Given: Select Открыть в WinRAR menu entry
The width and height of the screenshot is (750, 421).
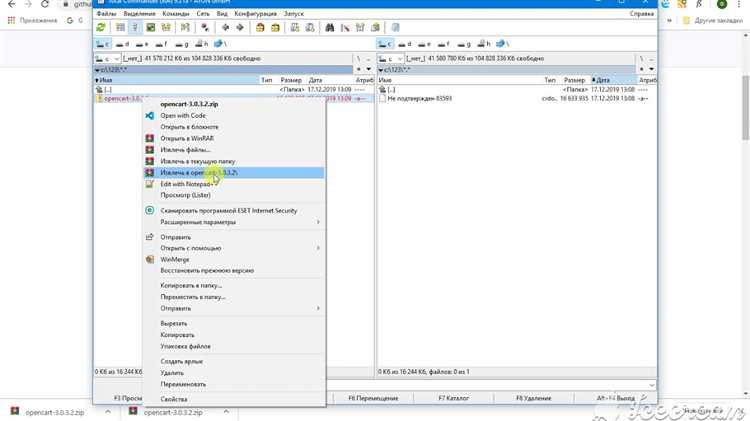Looking at the screenshot, I should 189,139.
